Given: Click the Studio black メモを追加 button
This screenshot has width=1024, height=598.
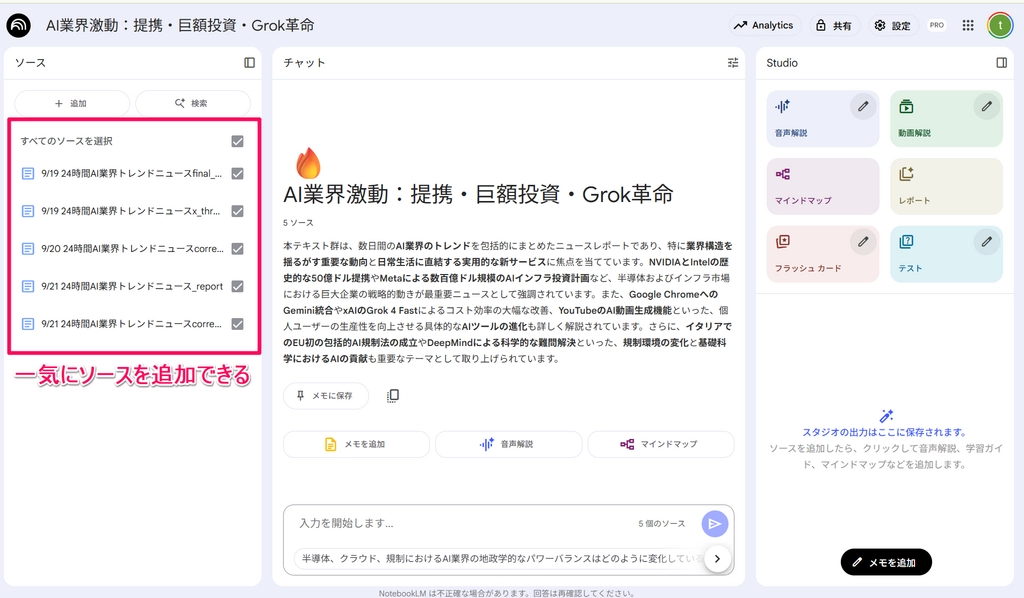Looking at the screenshot, I should click(x=886, y=562).
